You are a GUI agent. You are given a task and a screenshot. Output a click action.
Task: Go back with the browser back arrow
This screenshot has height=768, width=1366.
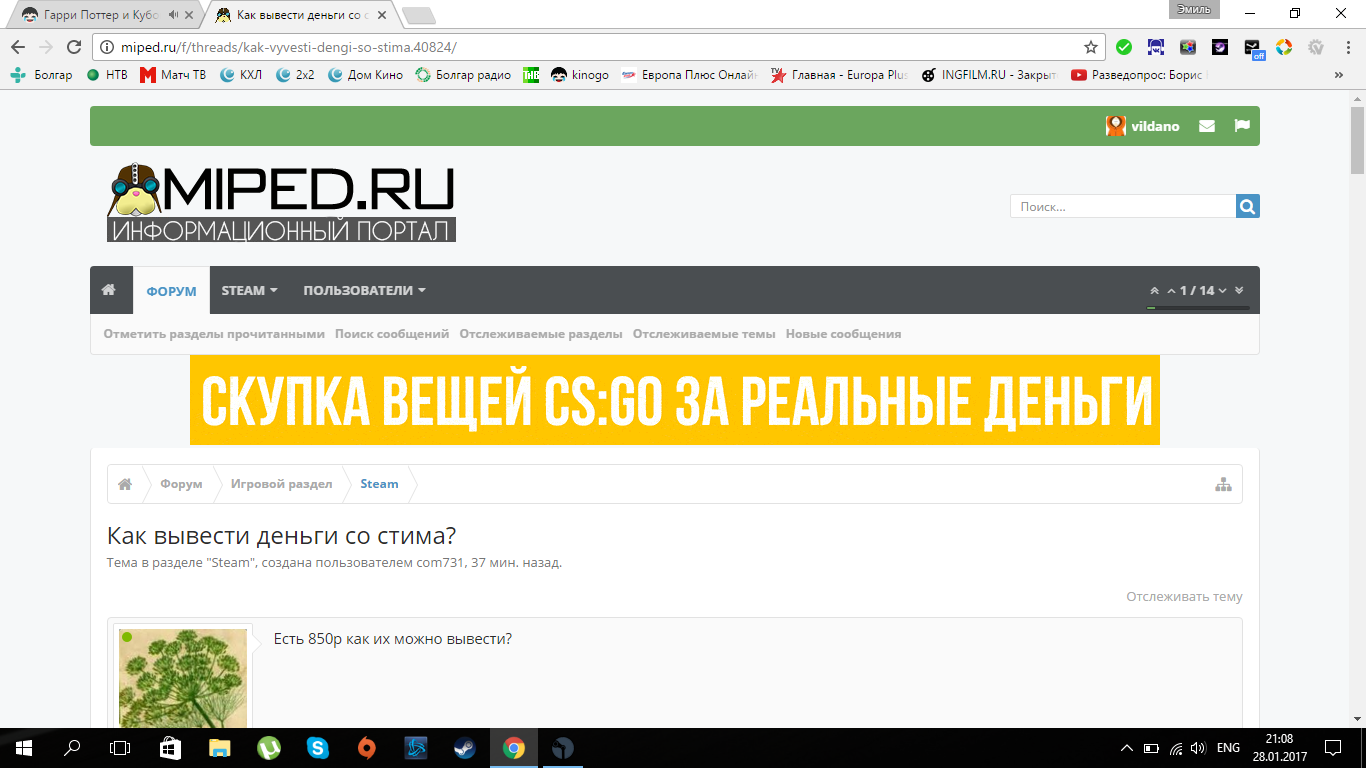[18, 47]
